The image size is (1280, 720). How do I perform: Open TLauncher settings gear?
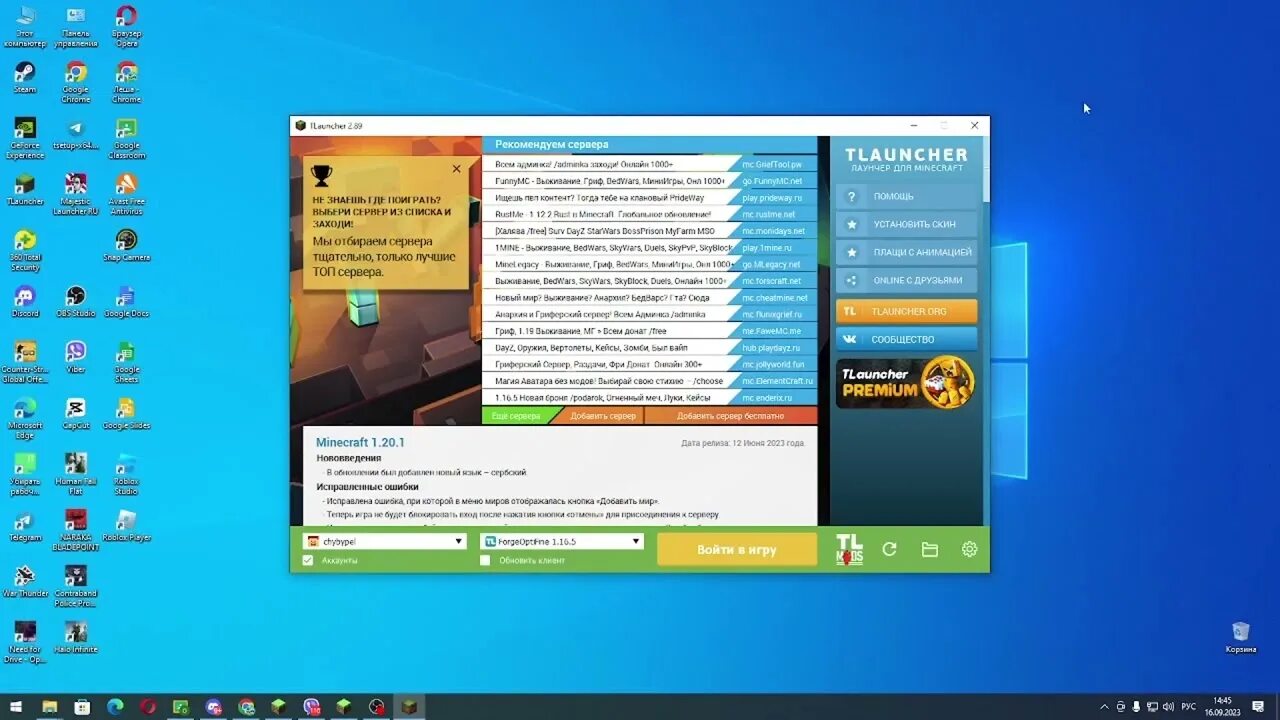pyautogui.click(x=969, y=549)
